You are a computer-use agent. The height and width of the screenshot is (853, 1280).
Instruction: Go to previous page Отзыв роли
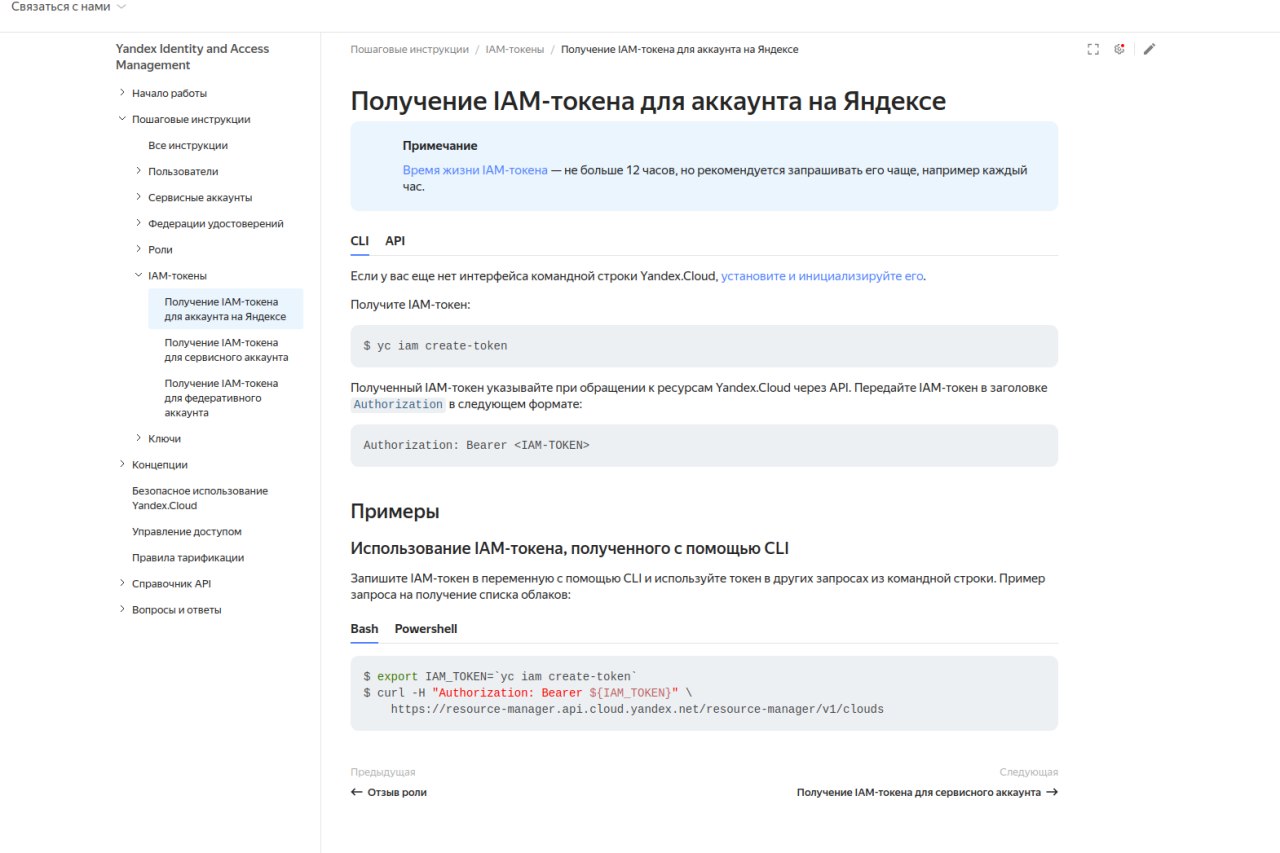coord(389,792)
